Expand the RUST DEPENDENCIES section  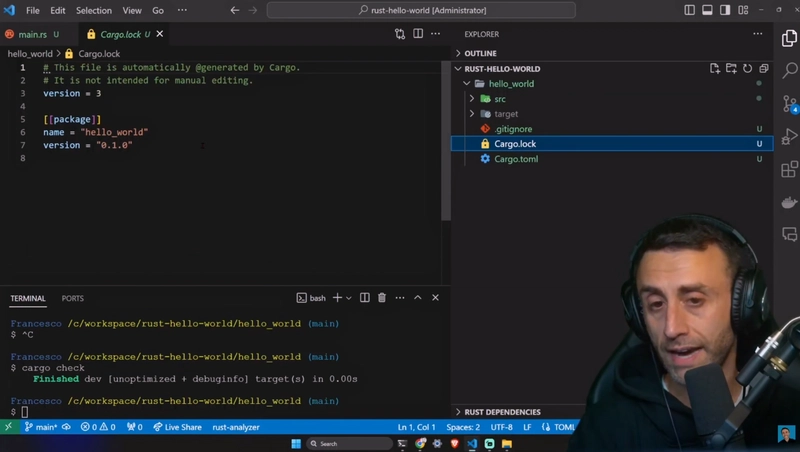click(x=502, y=412)
